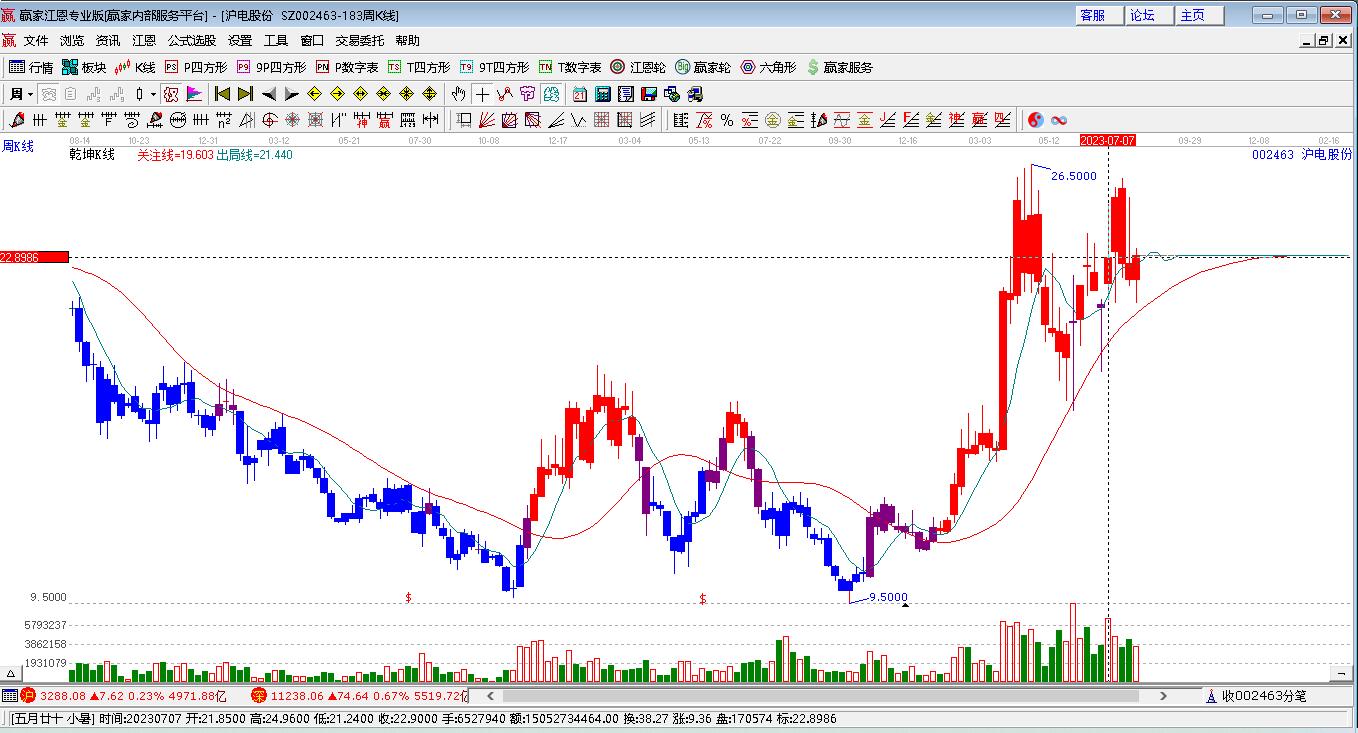Click the 乾坤K线 indicator label
This screenshot has width=1358, height=733.
tap(92, 155)
